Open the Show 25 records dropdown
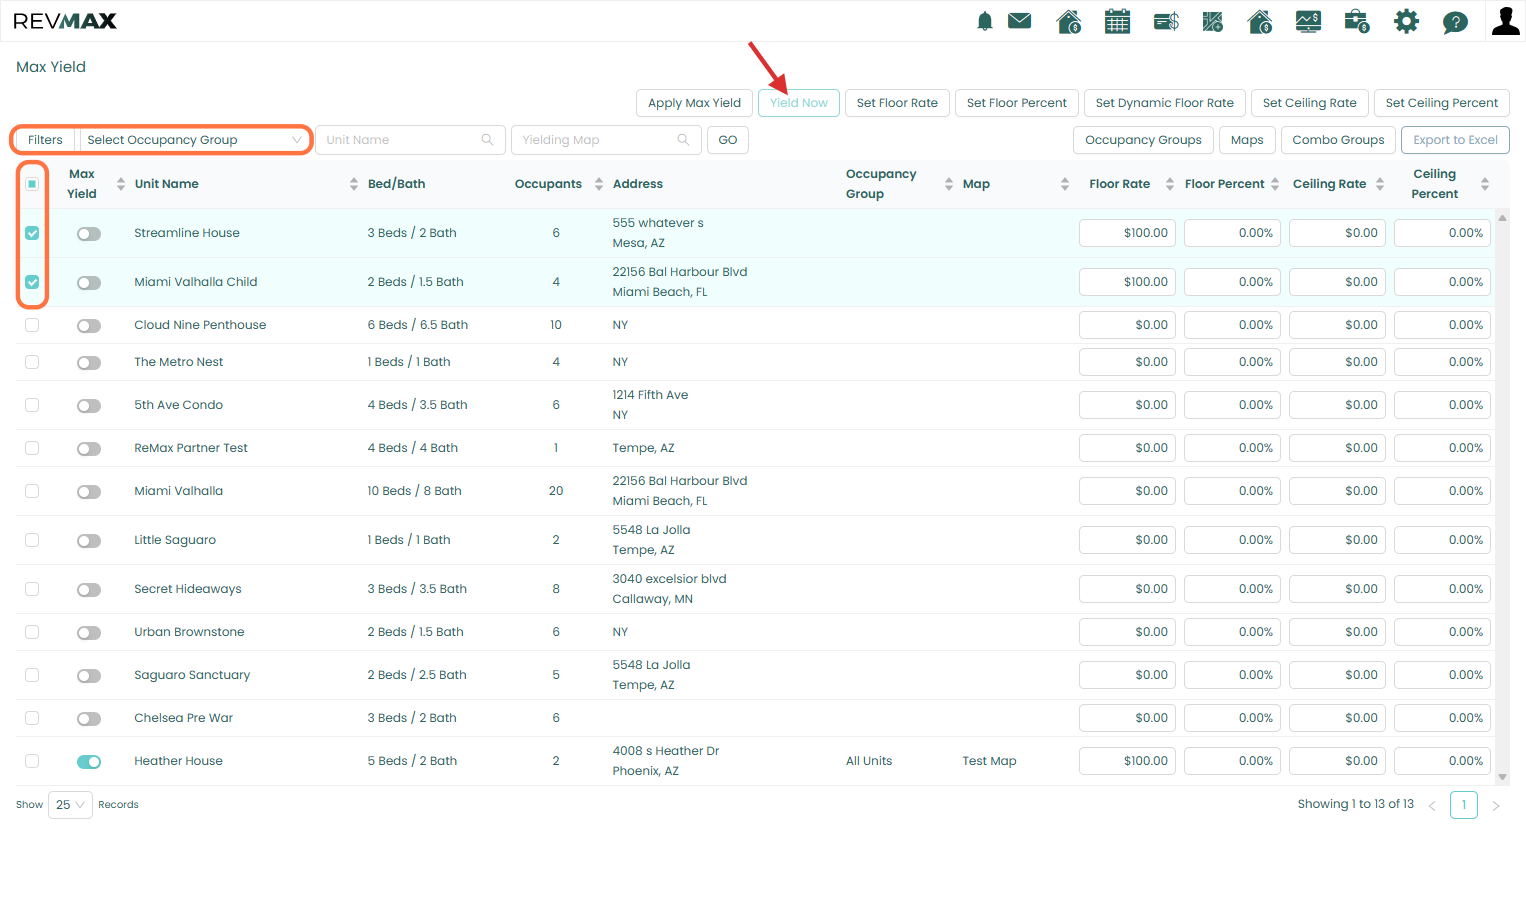1526x914 pixels. [70, 805]
